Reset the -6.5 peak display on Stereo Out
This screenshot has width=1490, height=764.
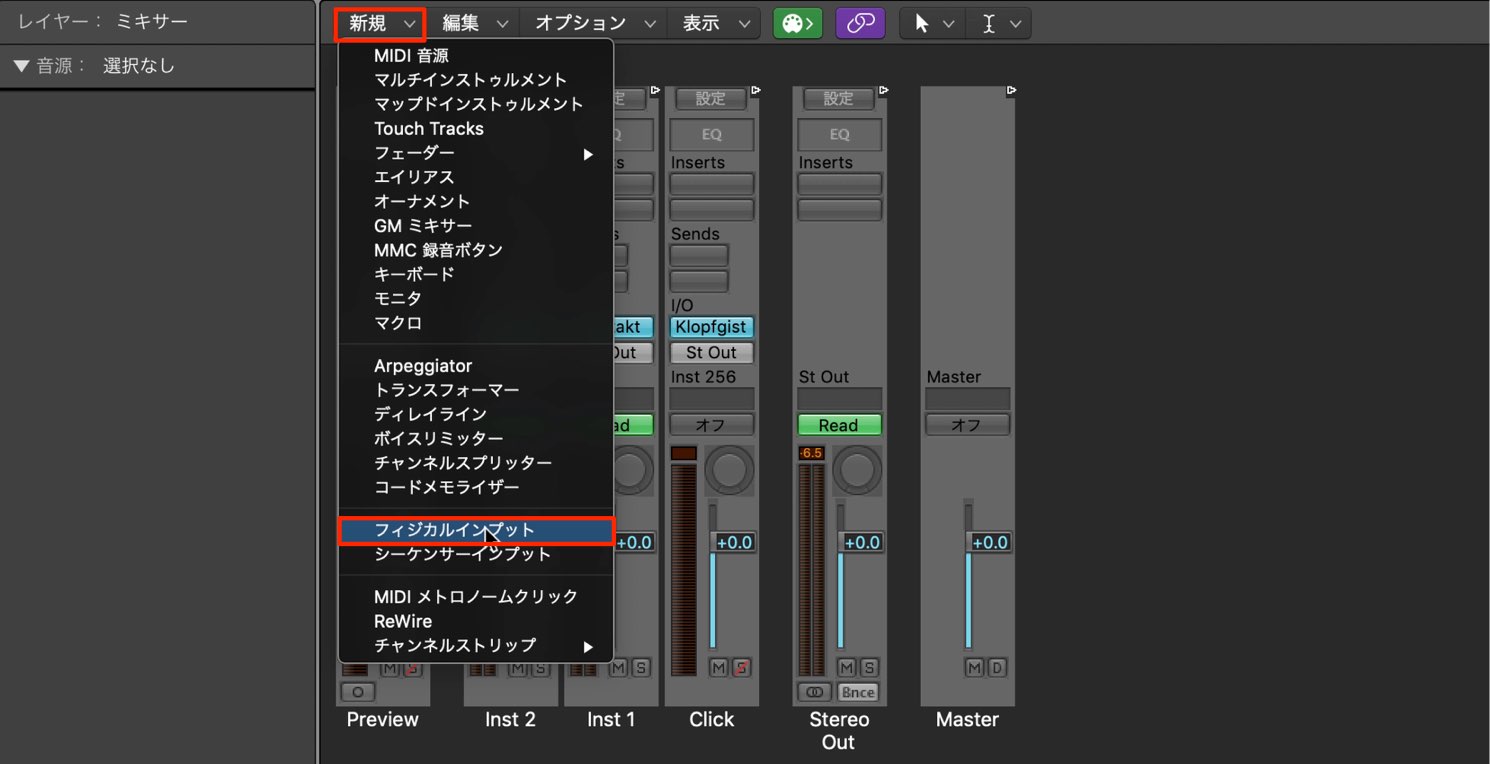(x=811, y=453)
